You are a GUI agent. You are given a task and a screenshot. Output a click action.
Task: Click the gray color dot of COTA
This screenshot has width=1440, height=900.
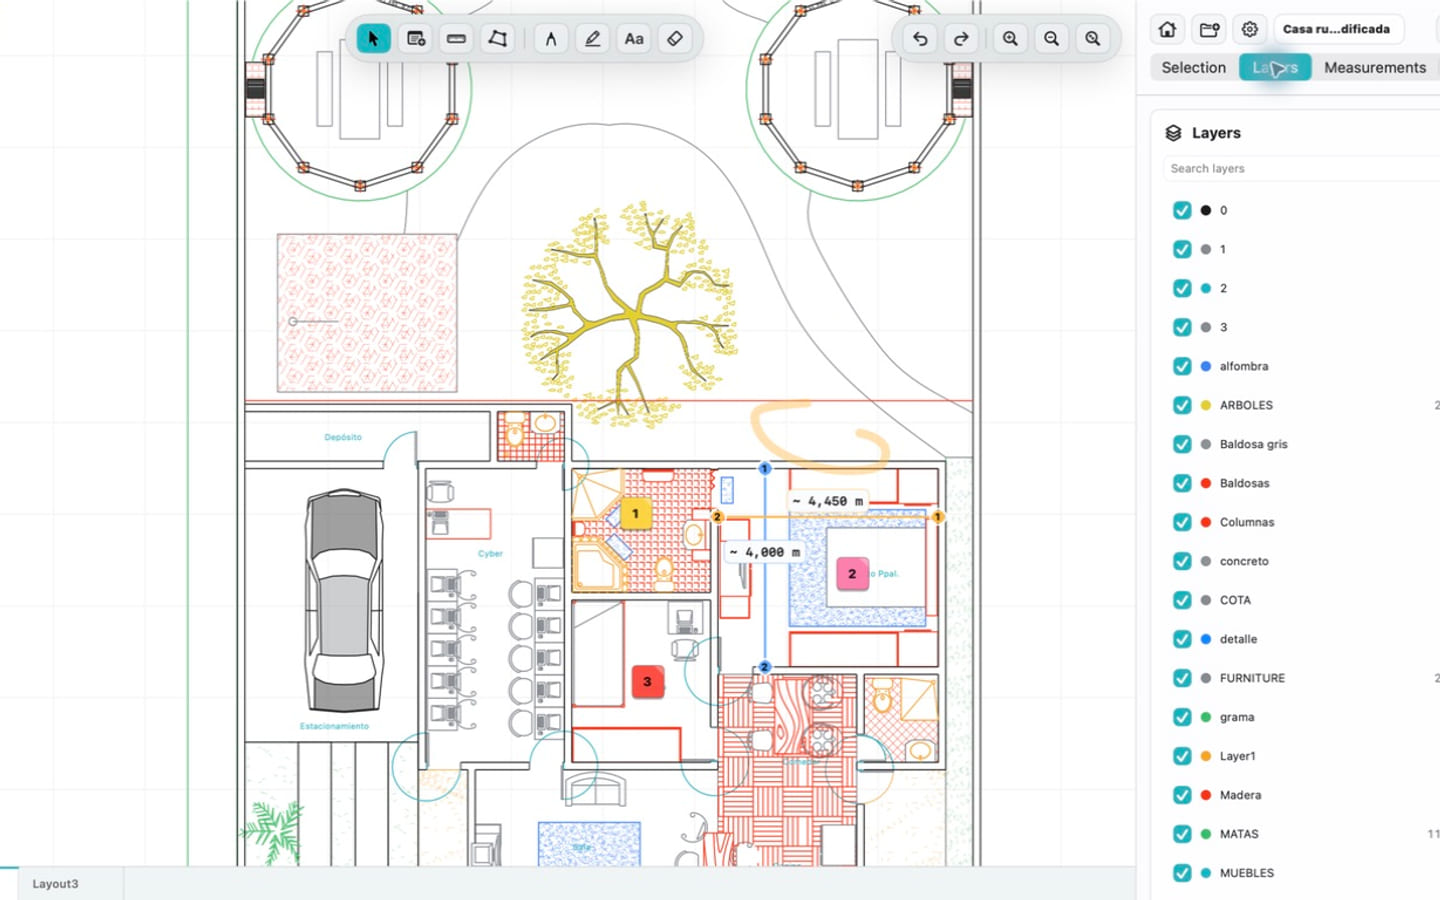(1206, 600)
